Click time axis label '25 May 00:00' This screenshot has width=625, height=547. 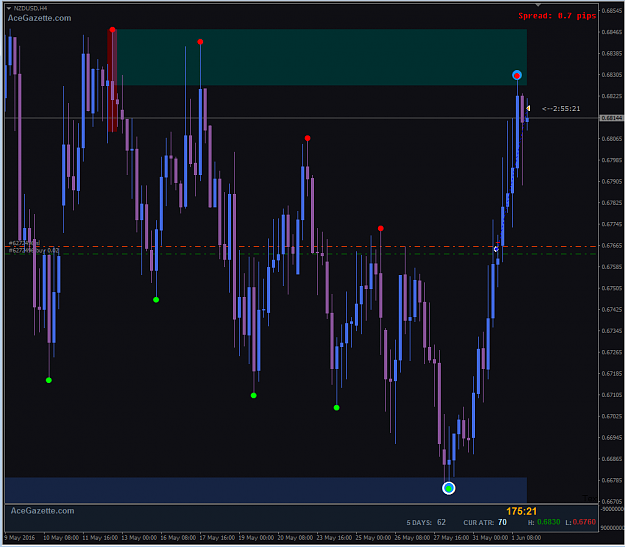tap(373, 538)
